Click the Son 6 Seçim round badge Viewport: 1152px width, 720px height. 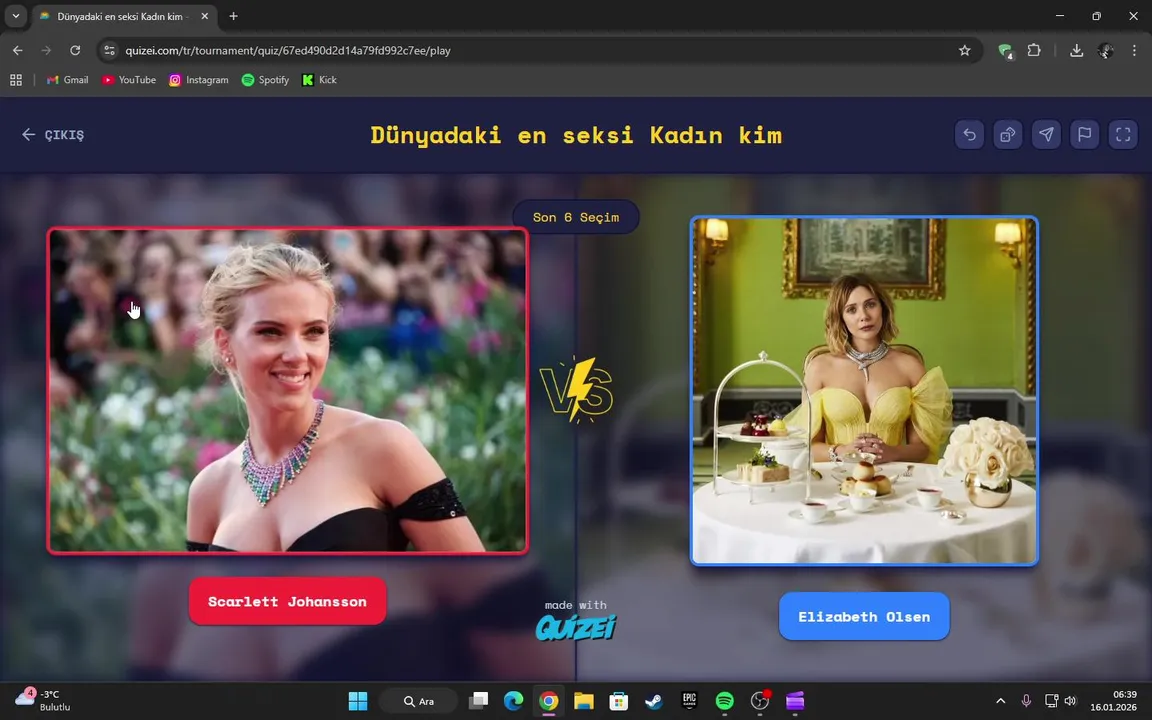pyautogui.click(x=576, y=217)
